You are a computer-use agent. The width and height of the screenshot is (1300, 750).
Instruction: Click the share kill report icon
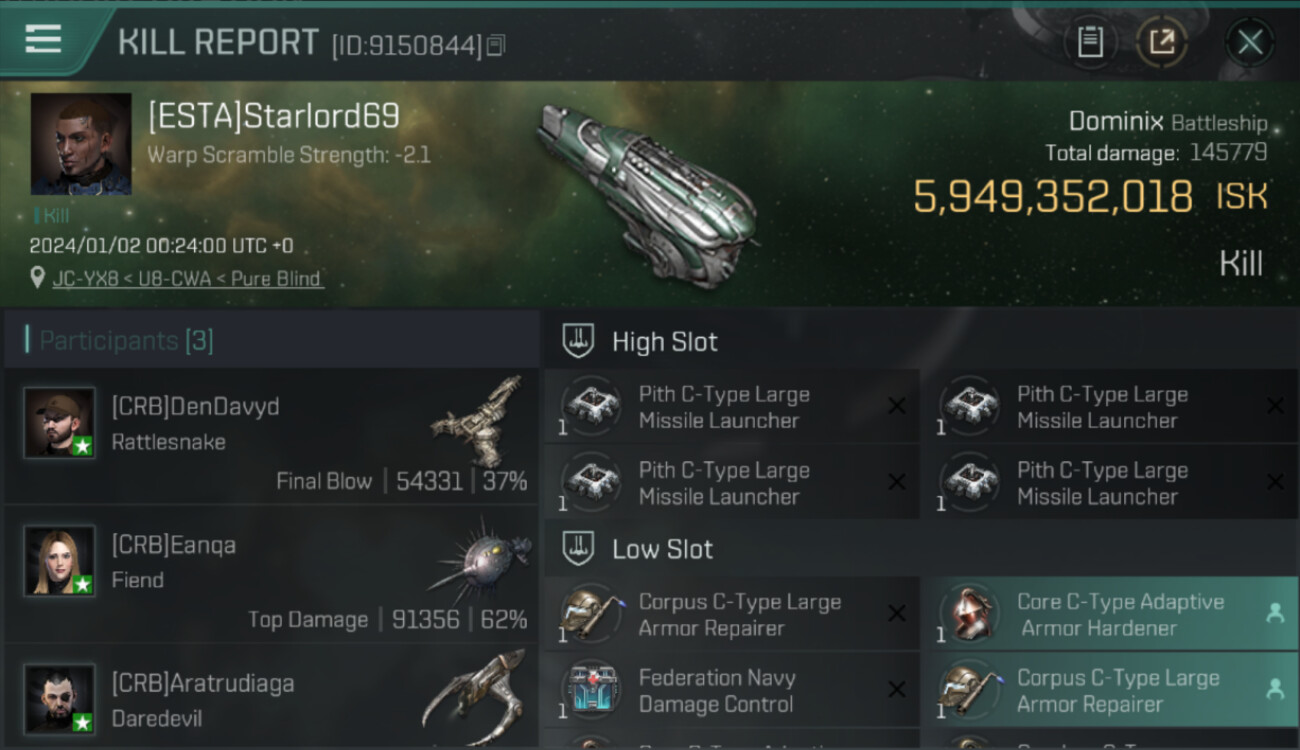coord(1161,42)
